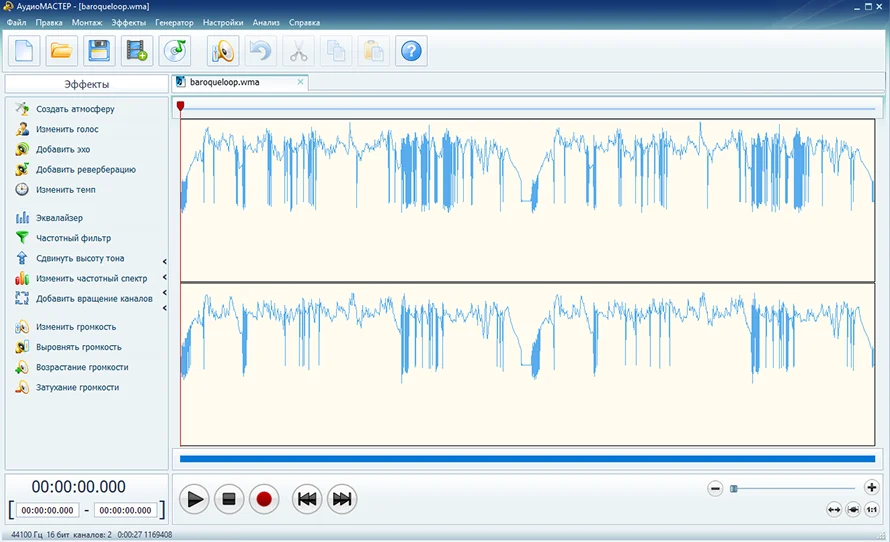Image resolution: width=890 pixels, height=542 pixels.
Task: Click the Создать атмосферу effect icon
Action: pyautogui.click(x=22, y=108)
